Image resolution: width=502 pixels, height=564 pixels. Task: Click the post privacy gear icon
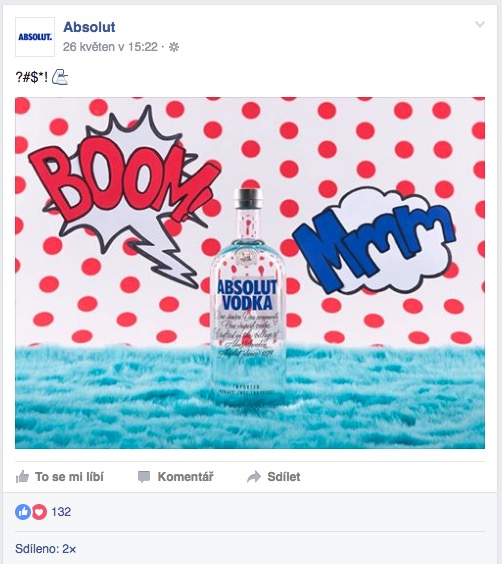pyautogui.click(x=174, y=47)
